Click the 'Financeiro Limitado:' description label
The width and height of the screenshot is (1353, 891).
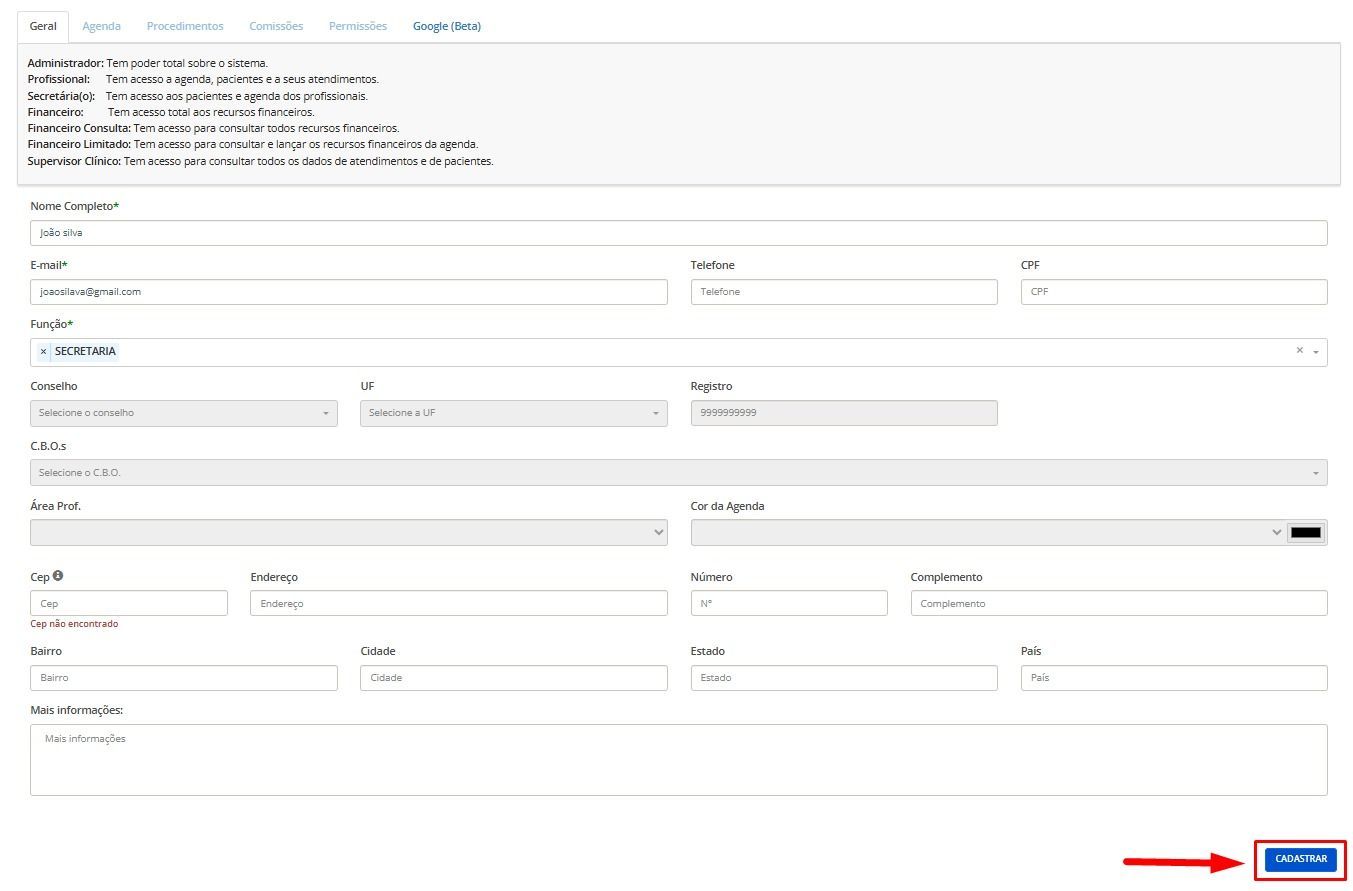[79, 144]
